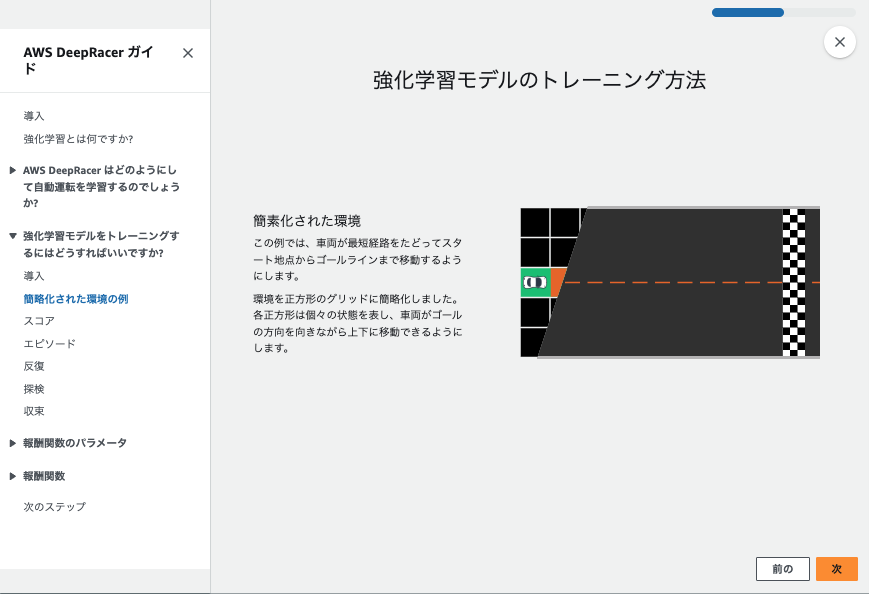The image size is (869, 594).
Task: Expand the "報酬関数" section
Action: pyautogui.click(x=45, y=475)
